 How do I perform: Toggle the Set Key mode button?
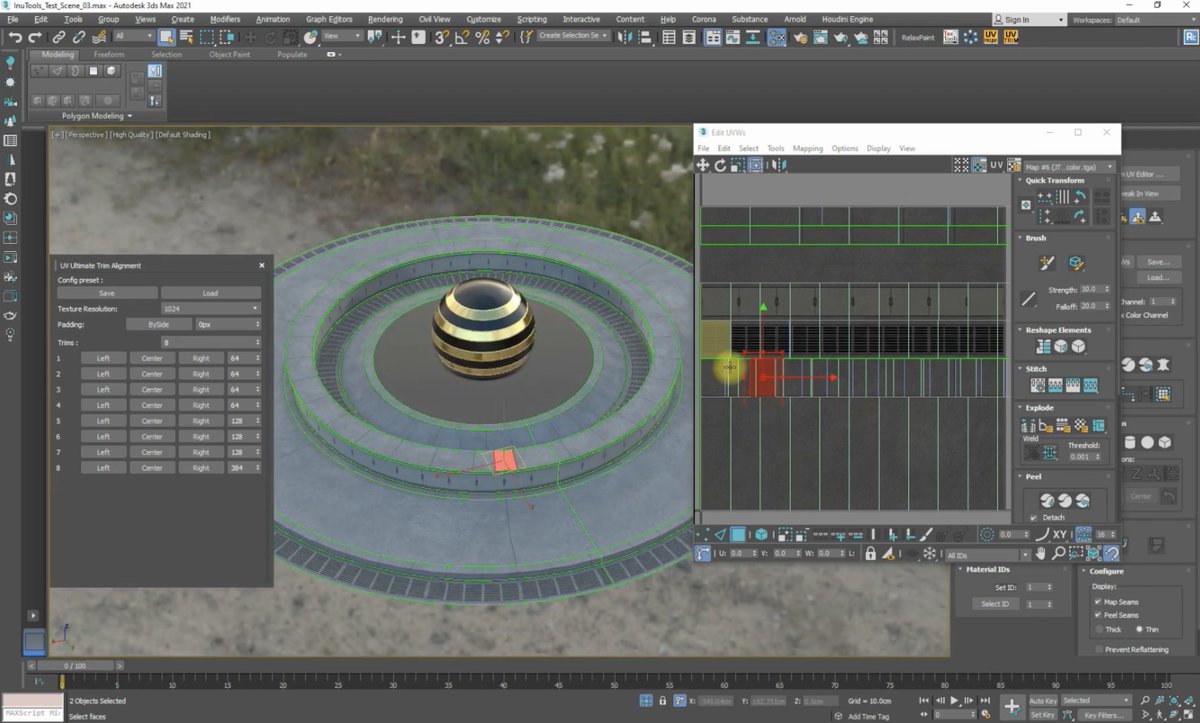(1043, 715)
